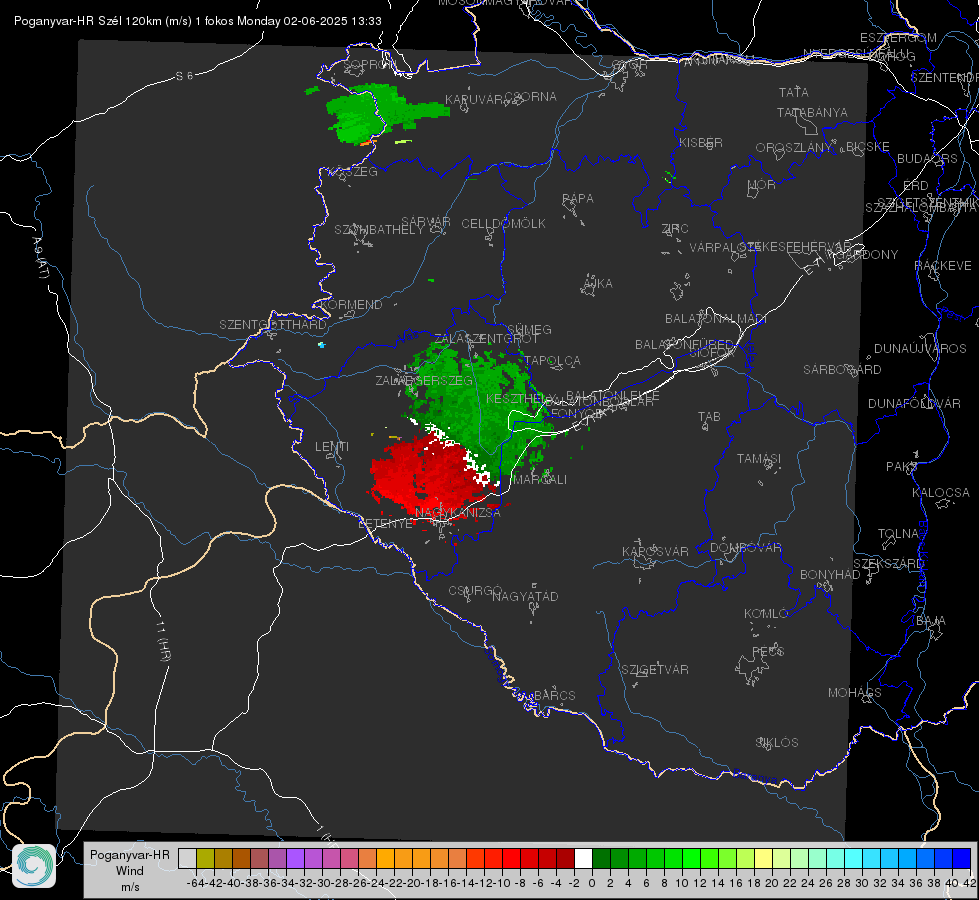Click the CSURGÓ town label
The height and width of the screenshot is (900, 979).
pyautogui.click(x=475, y=591)
